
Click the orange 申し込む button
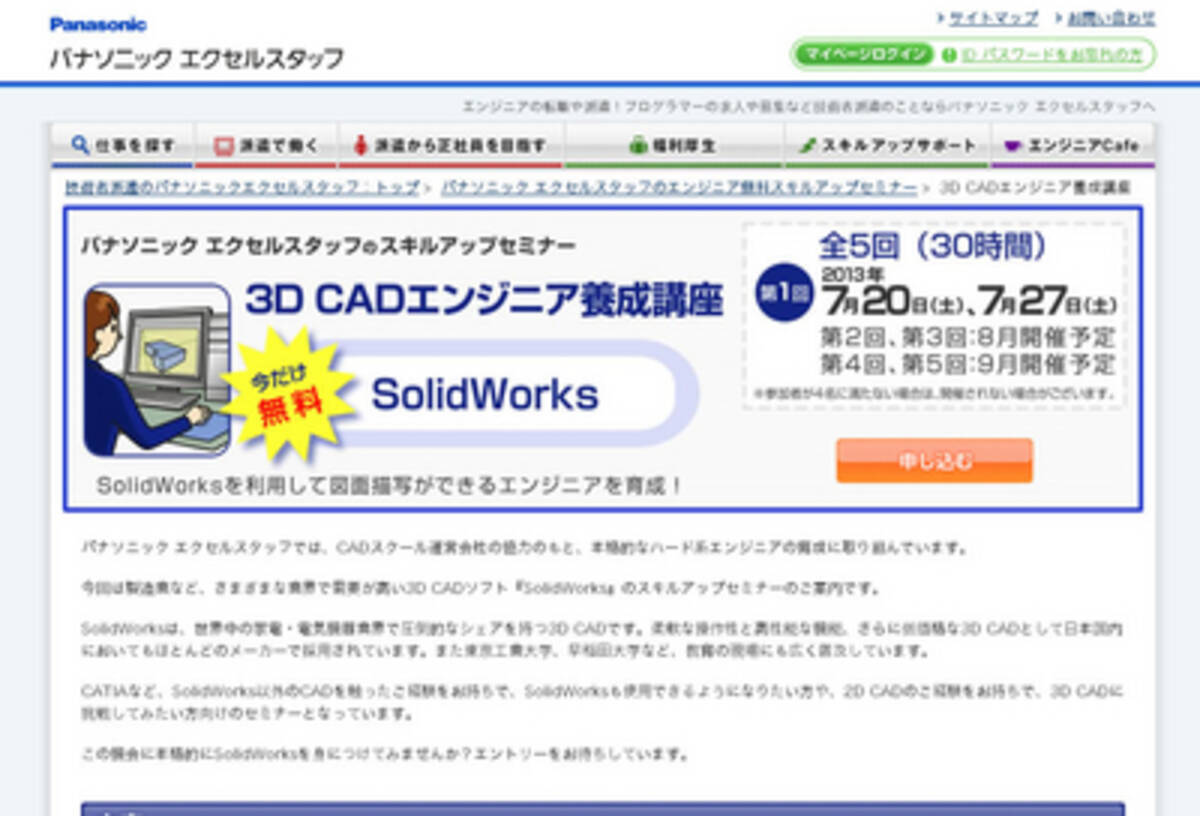pos(934,461)
